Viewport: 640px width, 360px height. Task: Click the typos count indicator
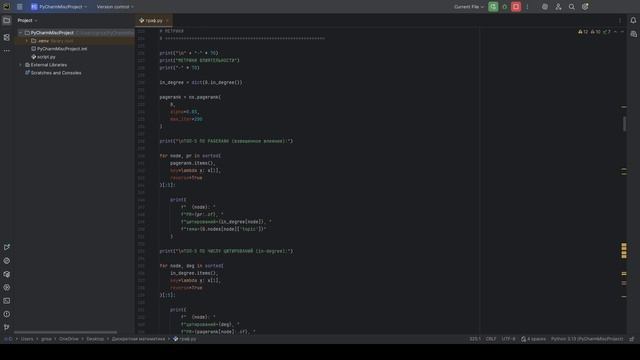pos(607,31)
